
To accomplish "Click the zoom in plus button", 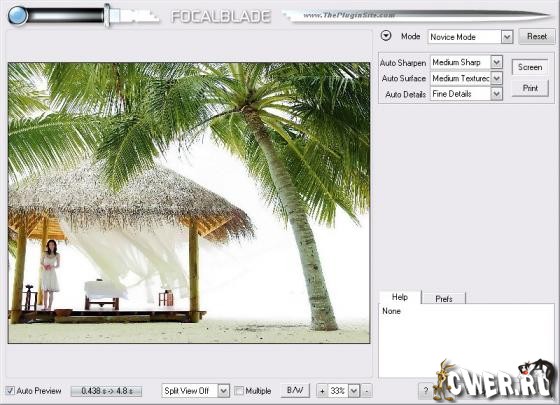I will (322, 391).
